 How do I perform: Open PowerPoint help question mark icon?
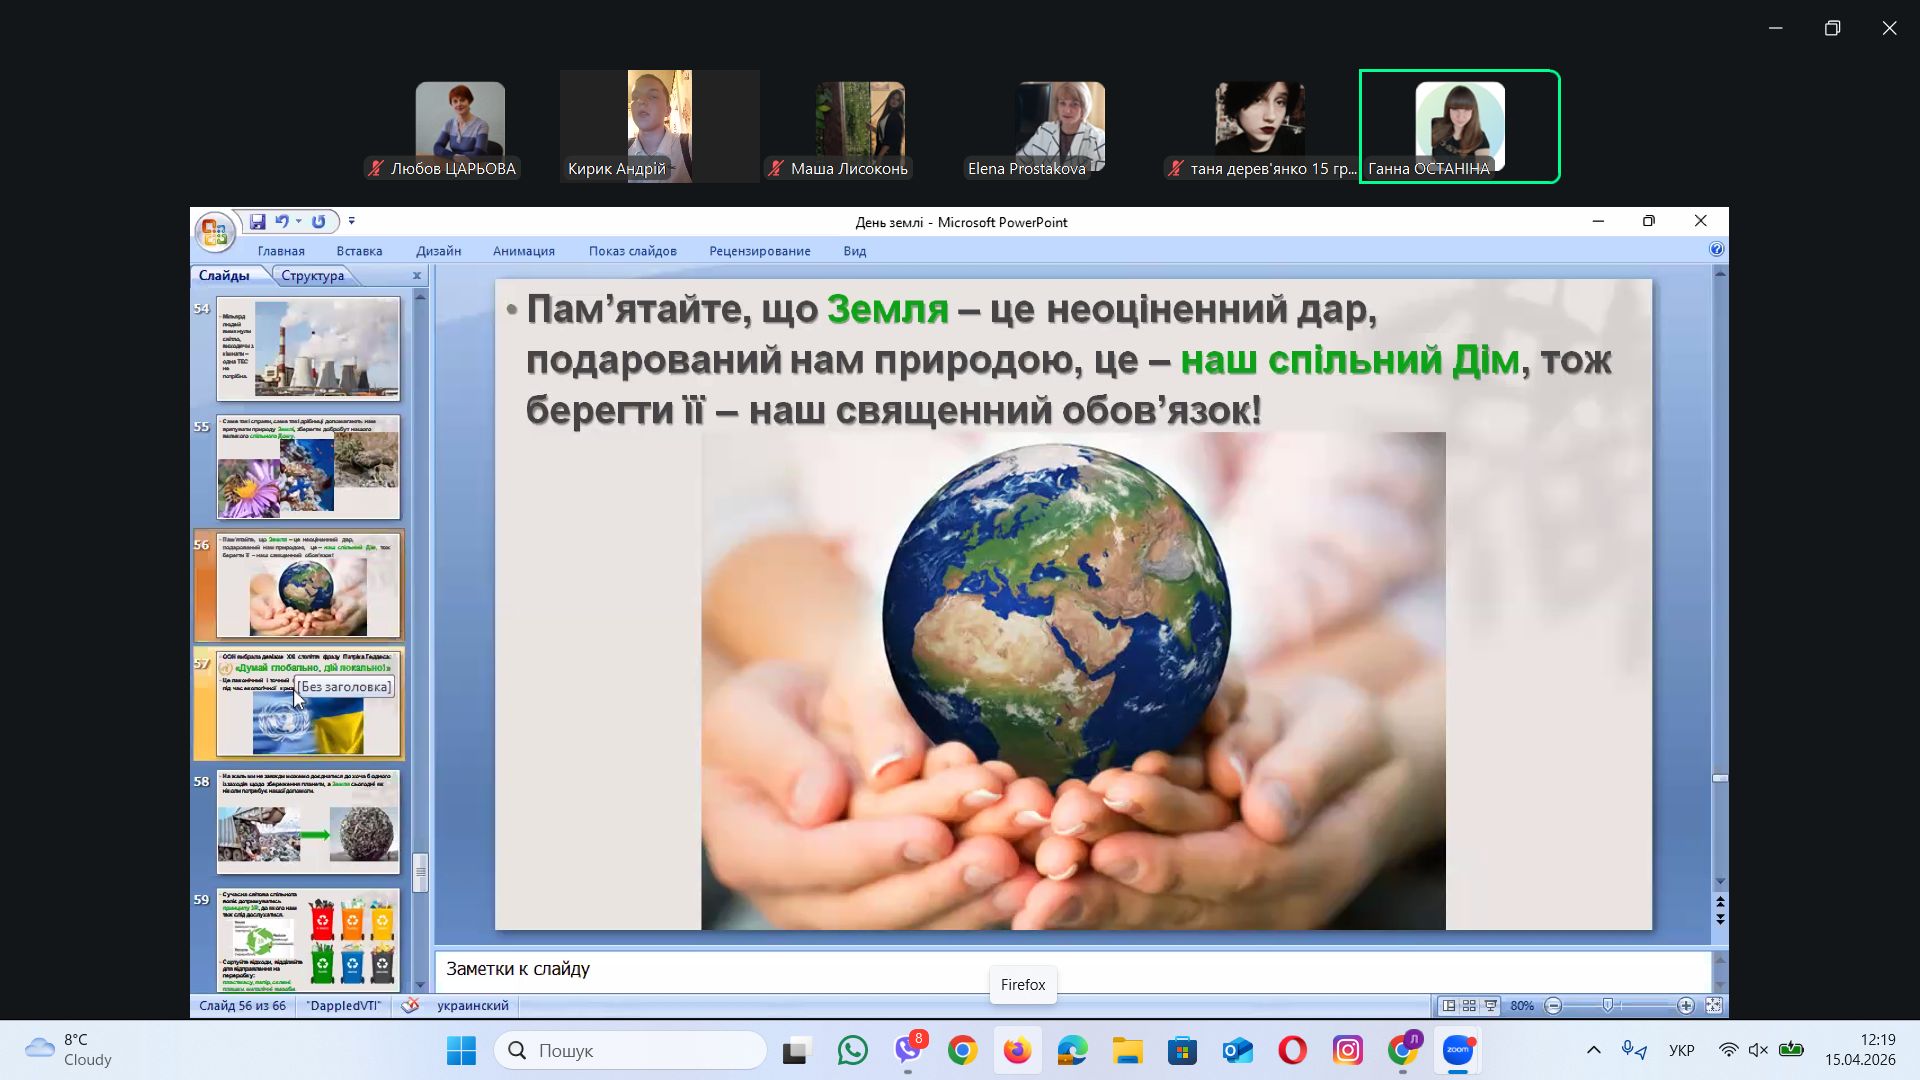coord(1716,250)
